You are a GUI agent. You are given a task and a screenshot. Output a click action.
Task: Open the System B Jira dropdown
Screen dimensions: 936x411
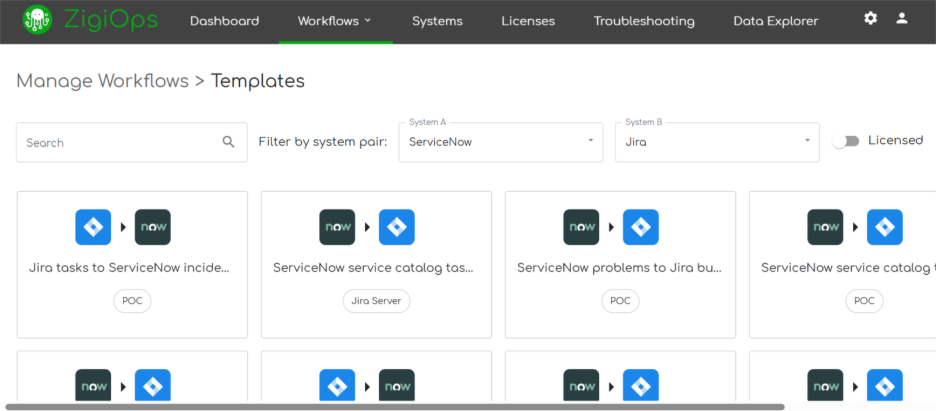[717, 142]
